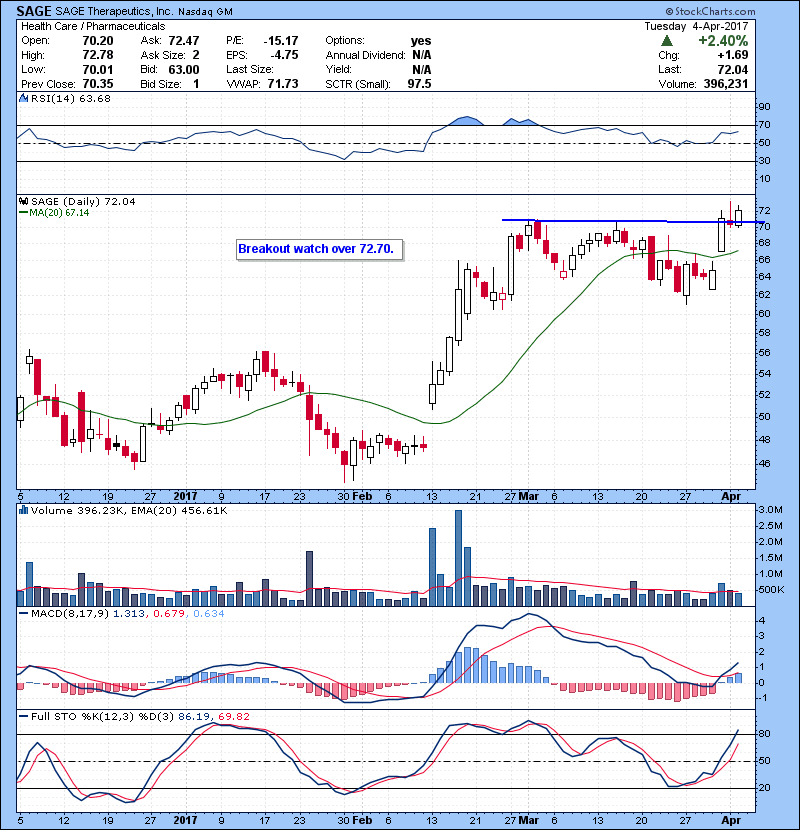800x830 pixels.
Task: Click the SAGE (Daily) 72.04 chart label
Action: coord(83,201)
